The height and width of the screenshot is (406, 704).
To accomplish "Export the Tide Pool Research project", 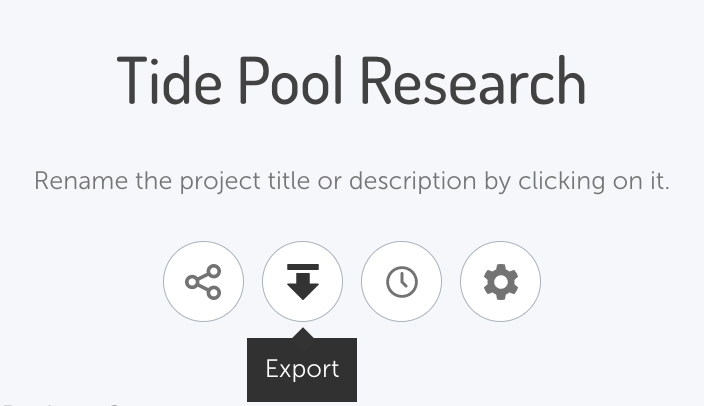I will click(x=302, y=282).
